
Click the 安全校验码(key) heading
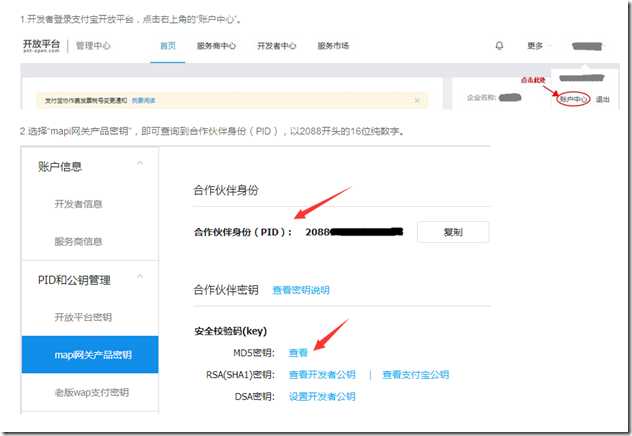(231, 331)
